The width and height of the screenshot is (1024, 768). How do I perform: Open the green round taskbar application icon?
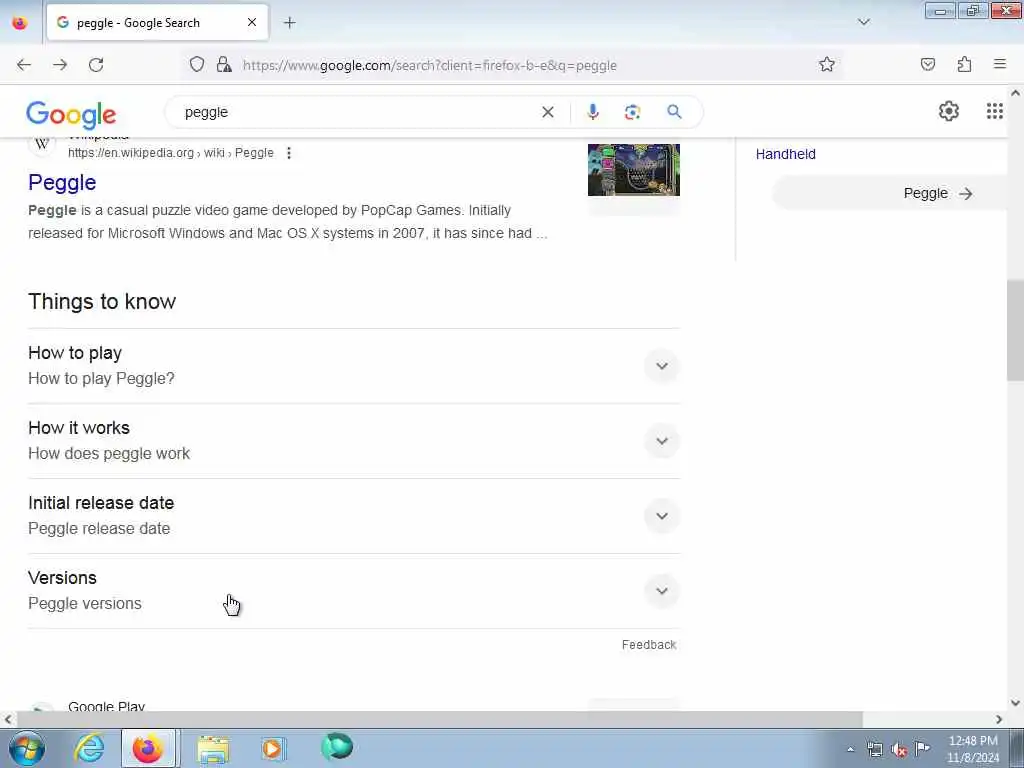337,746
